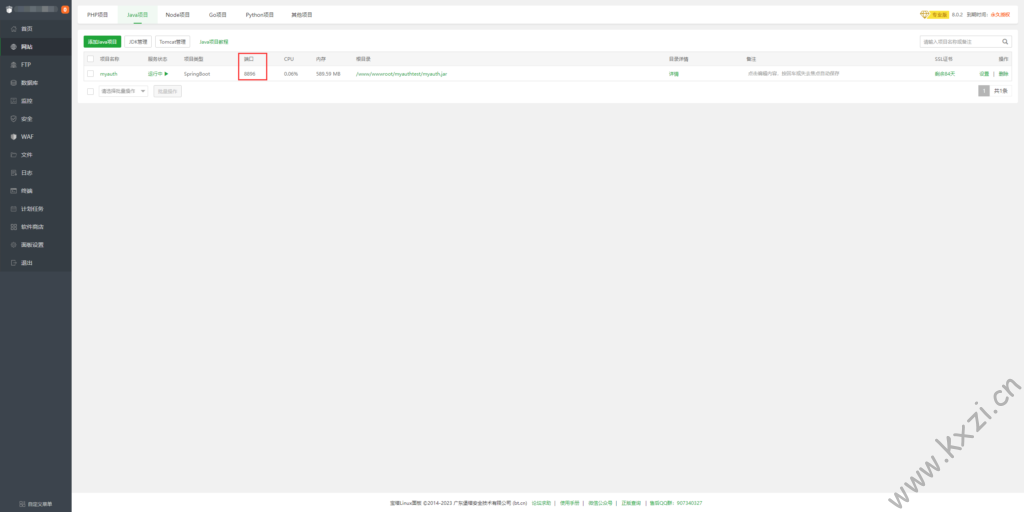
Task: Toggle the select-all checkbox in table header
Action: [x=90, y=59]
